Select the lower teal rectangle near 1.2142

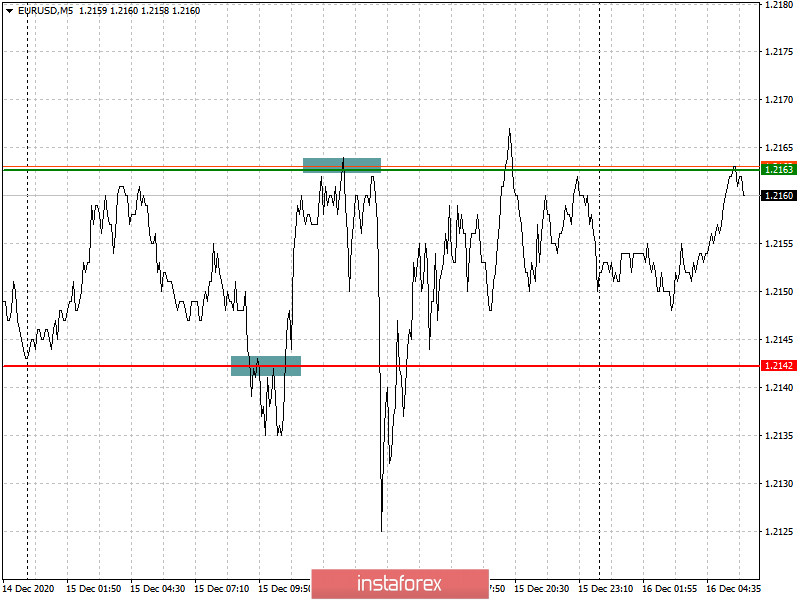tap(266, 366)
